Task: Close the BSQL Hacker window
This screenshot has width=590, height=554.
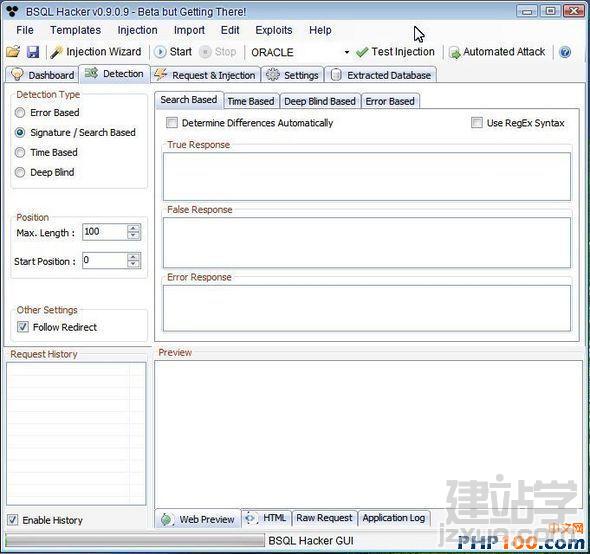Action: coord(573,11)
